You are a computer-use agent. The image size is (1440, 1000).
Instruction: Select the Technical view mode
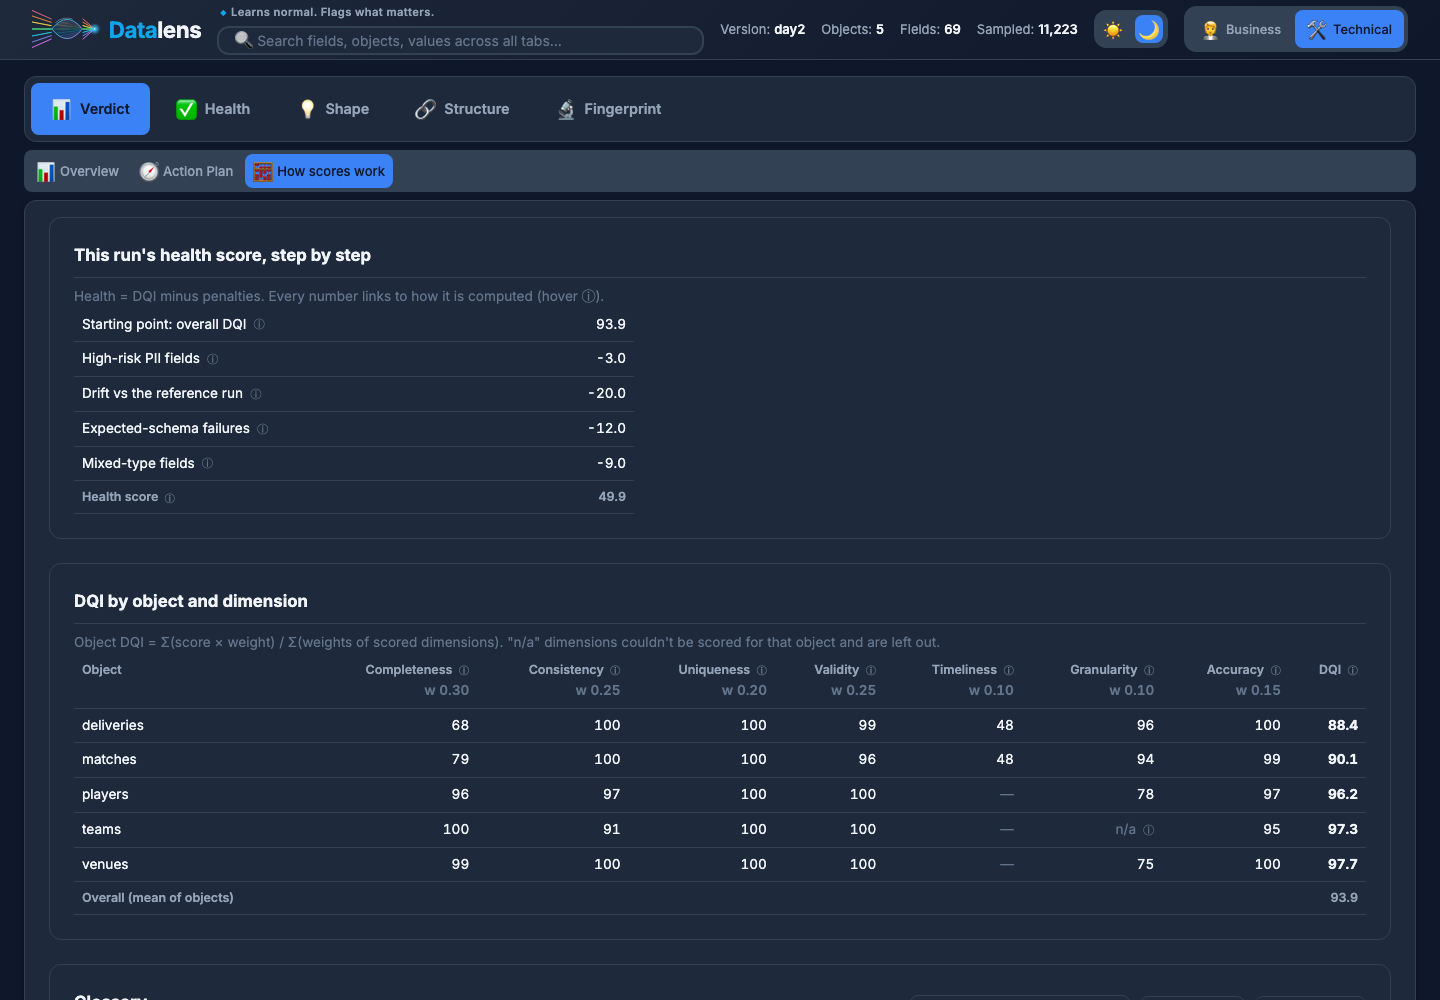coord(1349,30)
